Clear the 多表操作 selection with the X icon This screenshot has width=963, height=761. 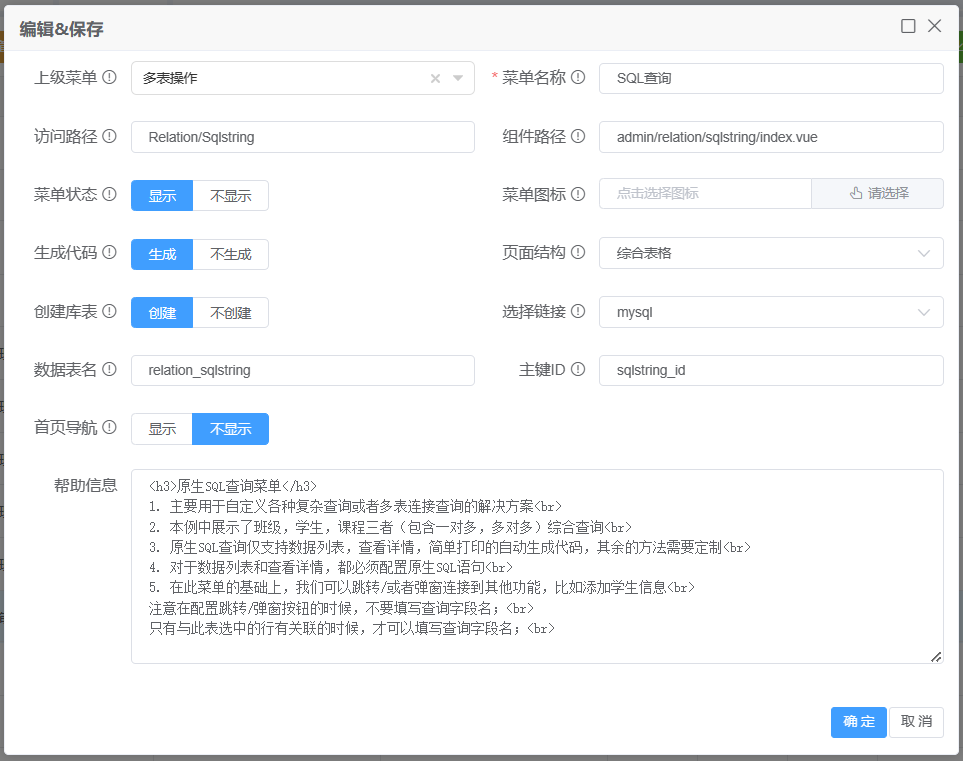coord(435,79)
